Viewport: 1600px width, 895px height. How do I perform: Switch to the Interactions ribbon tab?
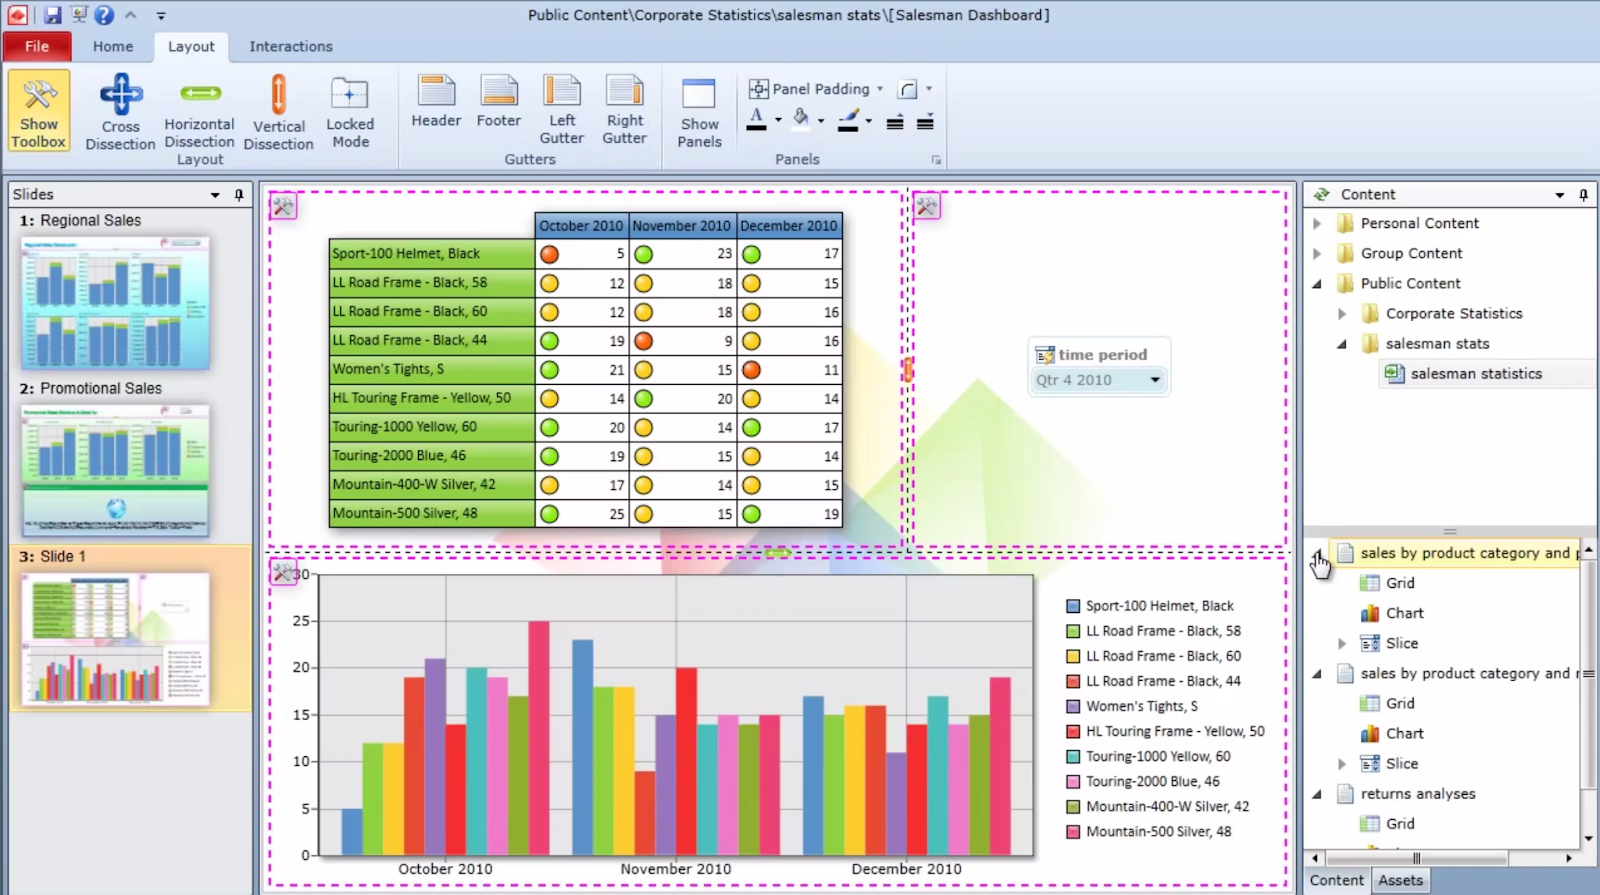coord(291,46)
